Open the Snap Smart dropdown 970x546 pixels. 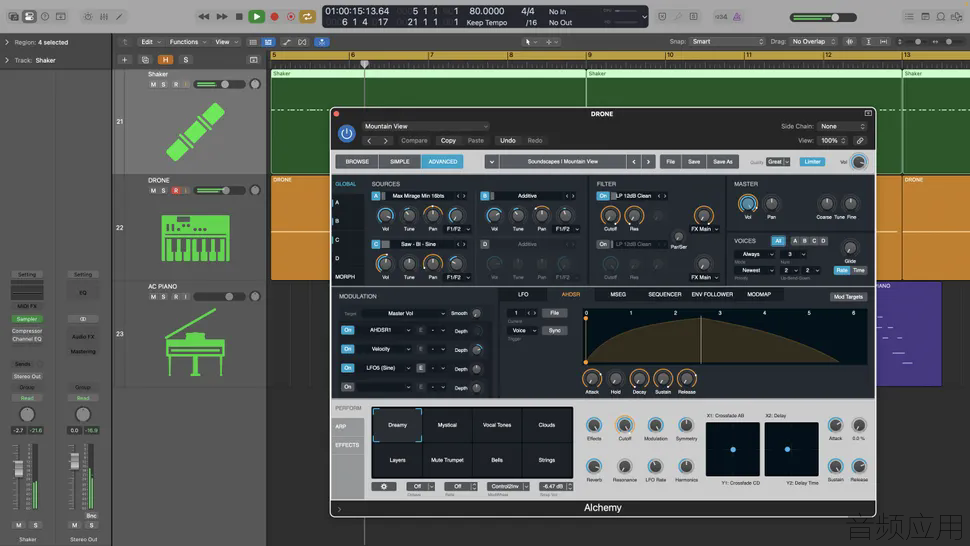[728, 41]
